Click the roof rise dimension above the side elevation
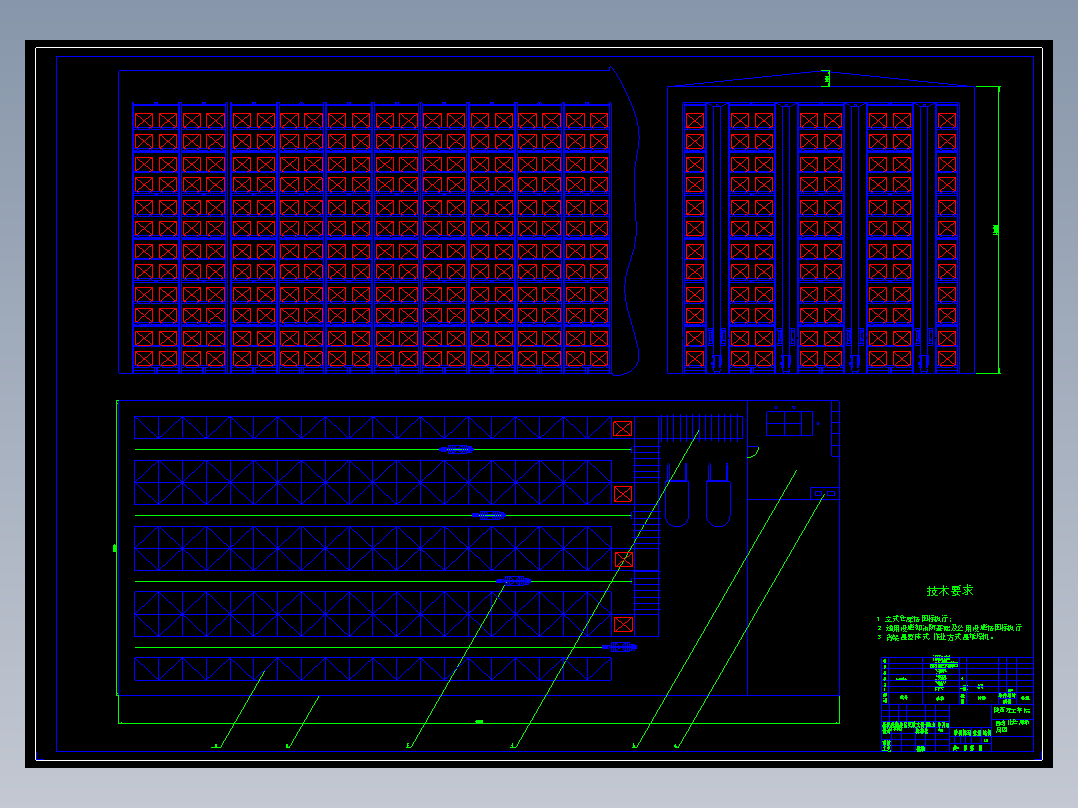Image resolution: width=1078 pixels, height=808 pixels. (x=826, y=79)
